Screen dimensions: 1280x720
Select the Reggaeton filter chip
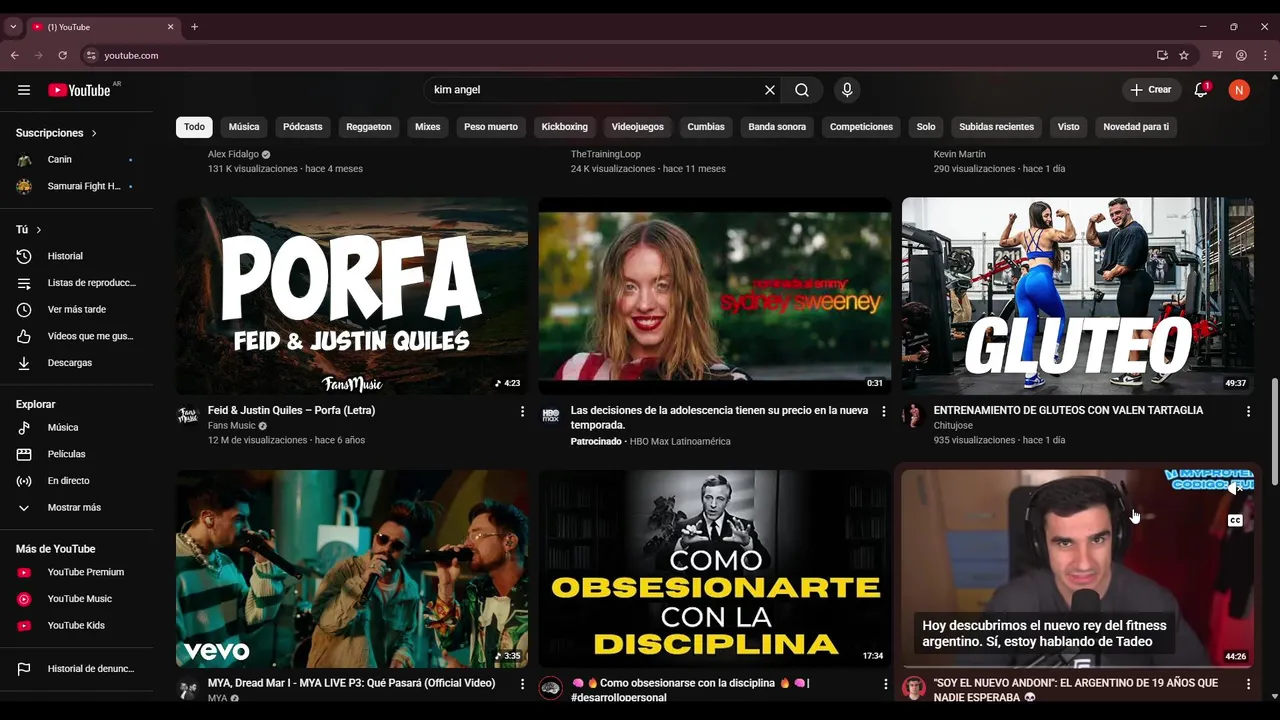pyautogui.click(x=369, y=127)
